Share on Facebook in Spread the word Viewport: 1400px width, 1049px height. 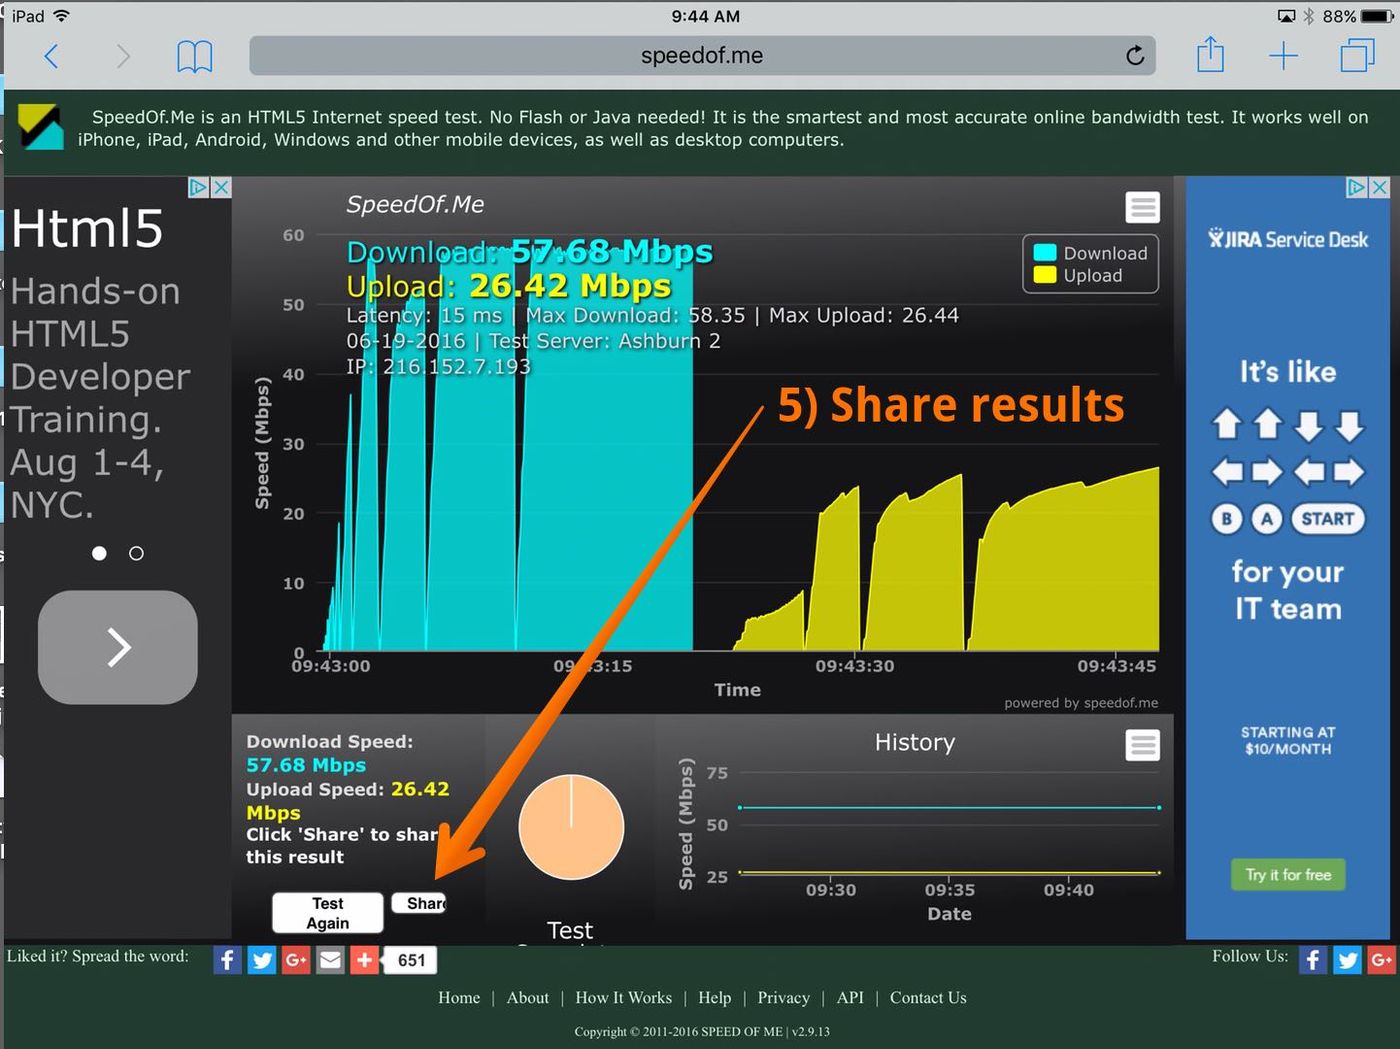click(x=228, y=960)
